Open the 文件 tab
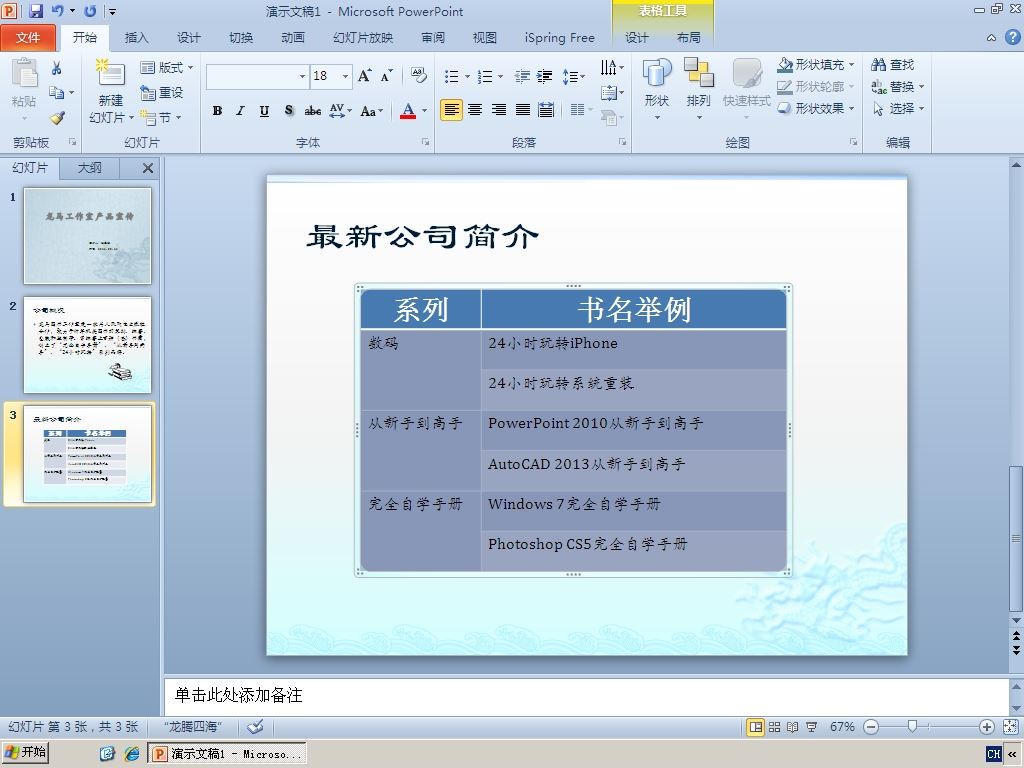This screenshot has height=768, width=1024. [28, 38]
